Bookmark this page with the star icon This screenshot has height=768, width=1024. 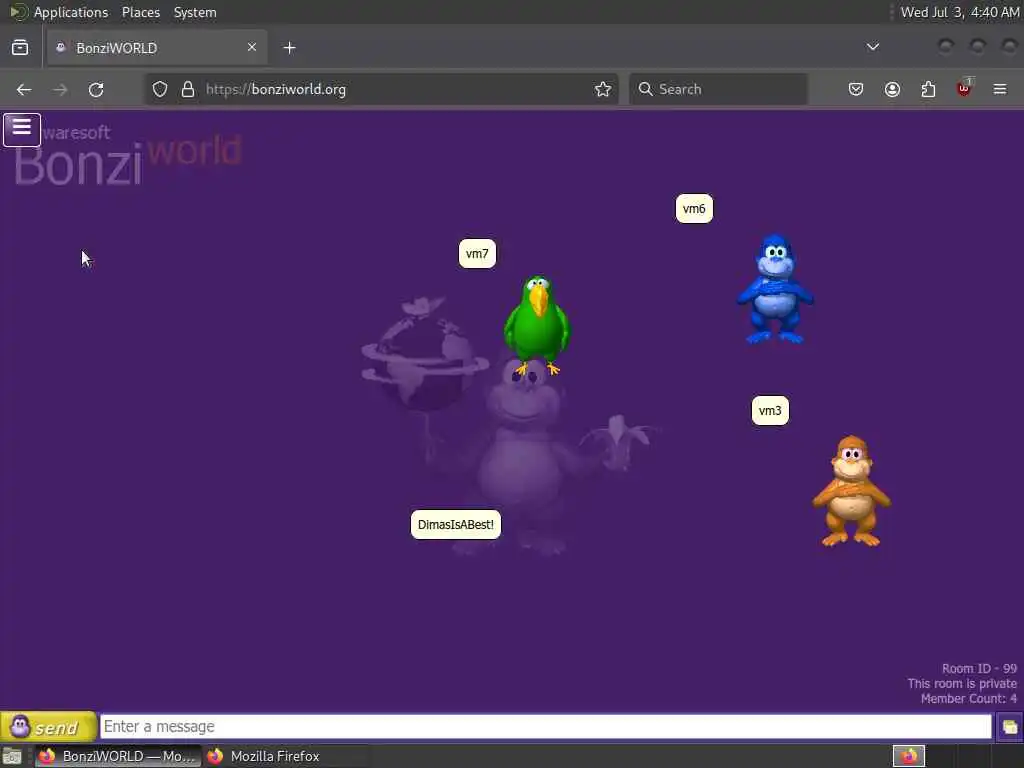[x=603, y=89]
